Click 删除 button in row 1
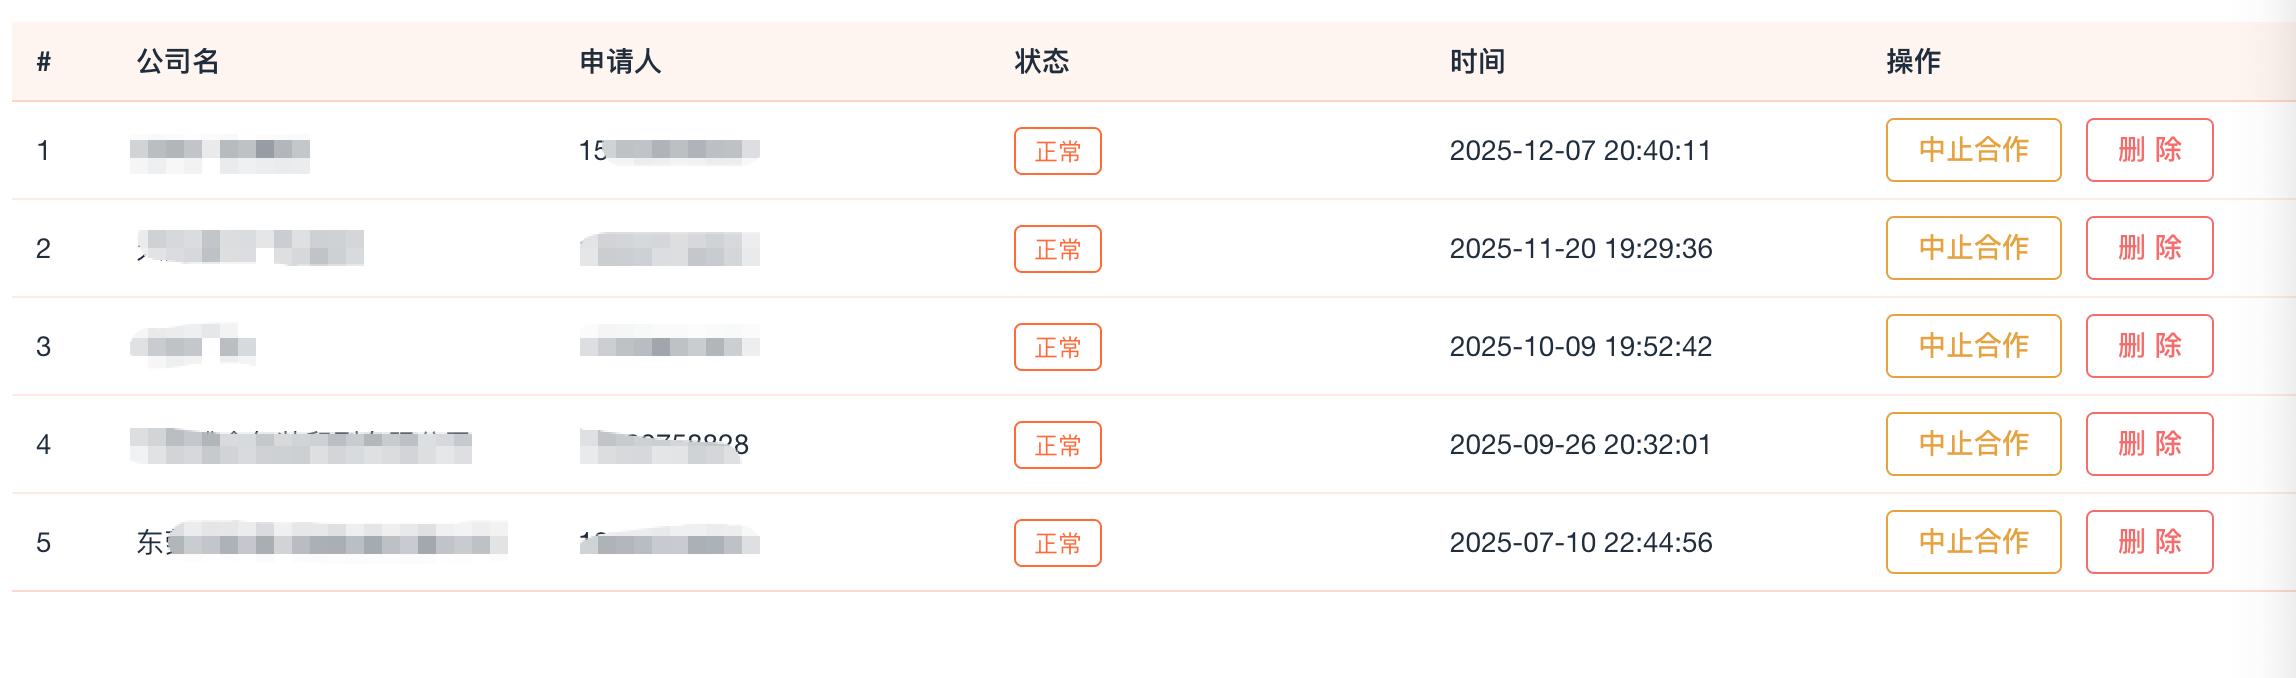Viewport: 2296px width, 678px height. coord(2149,150)
